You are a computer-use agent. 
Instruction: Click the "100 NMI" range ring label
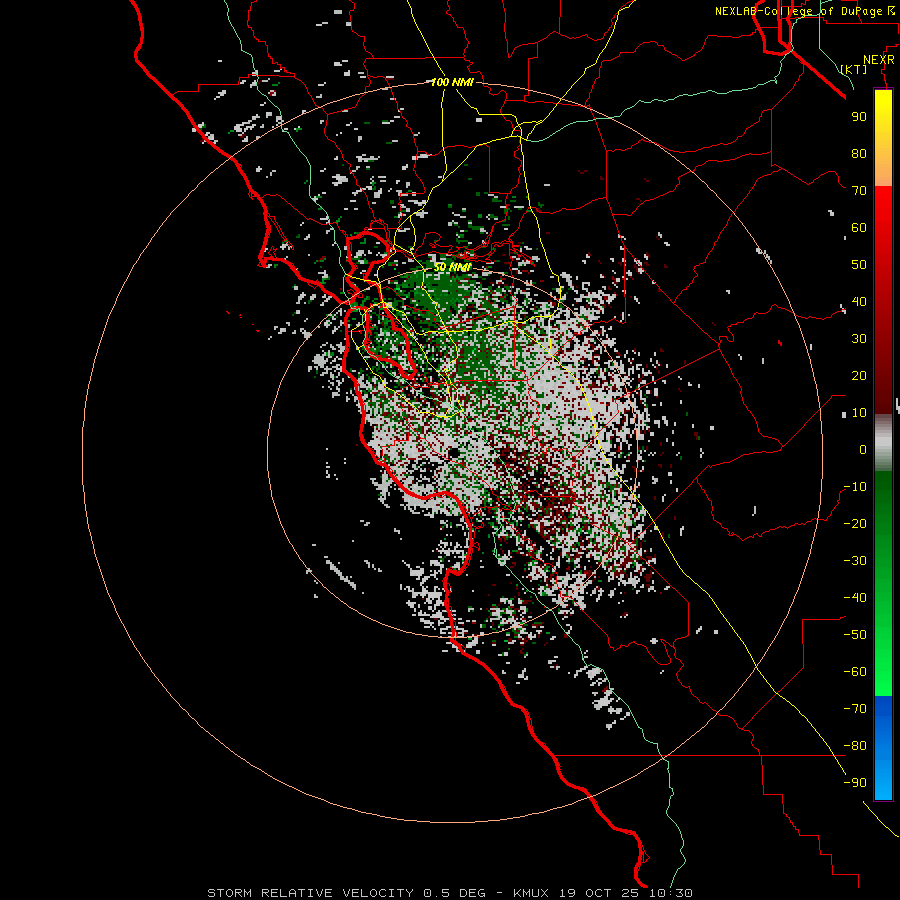point(452,82)
